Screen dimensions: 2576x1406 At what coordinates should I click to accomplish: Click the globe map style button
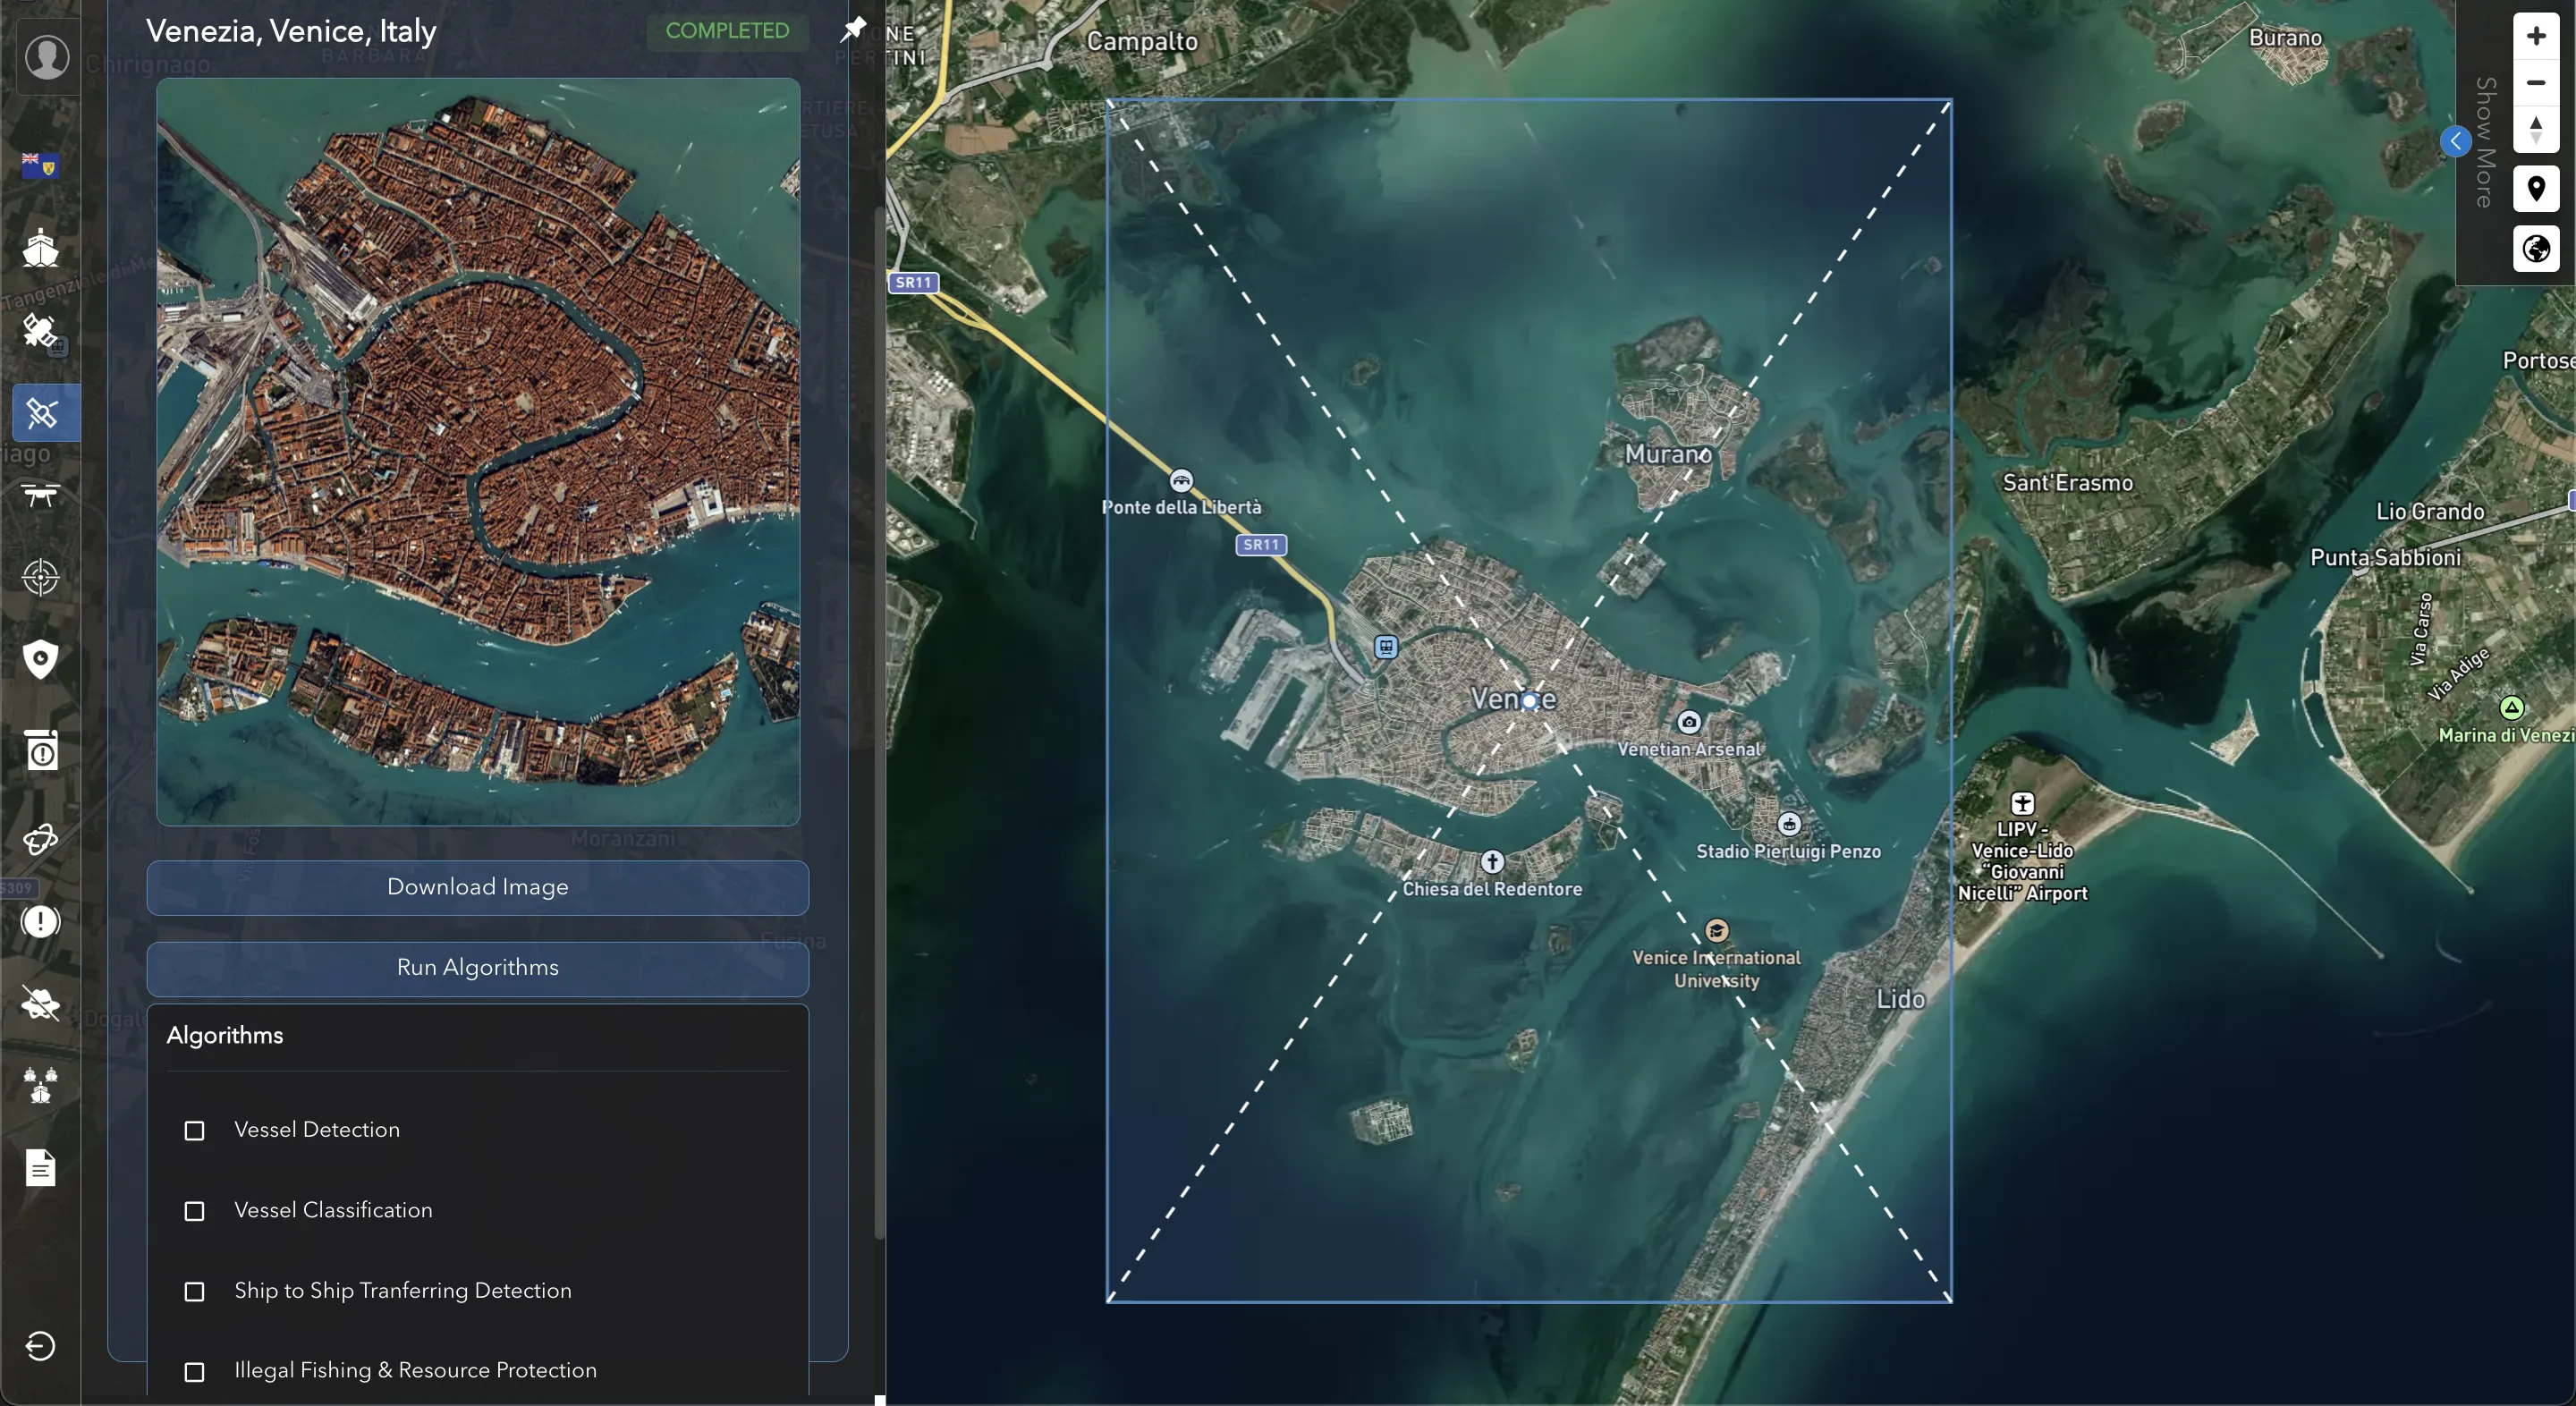coord(2536,248)
